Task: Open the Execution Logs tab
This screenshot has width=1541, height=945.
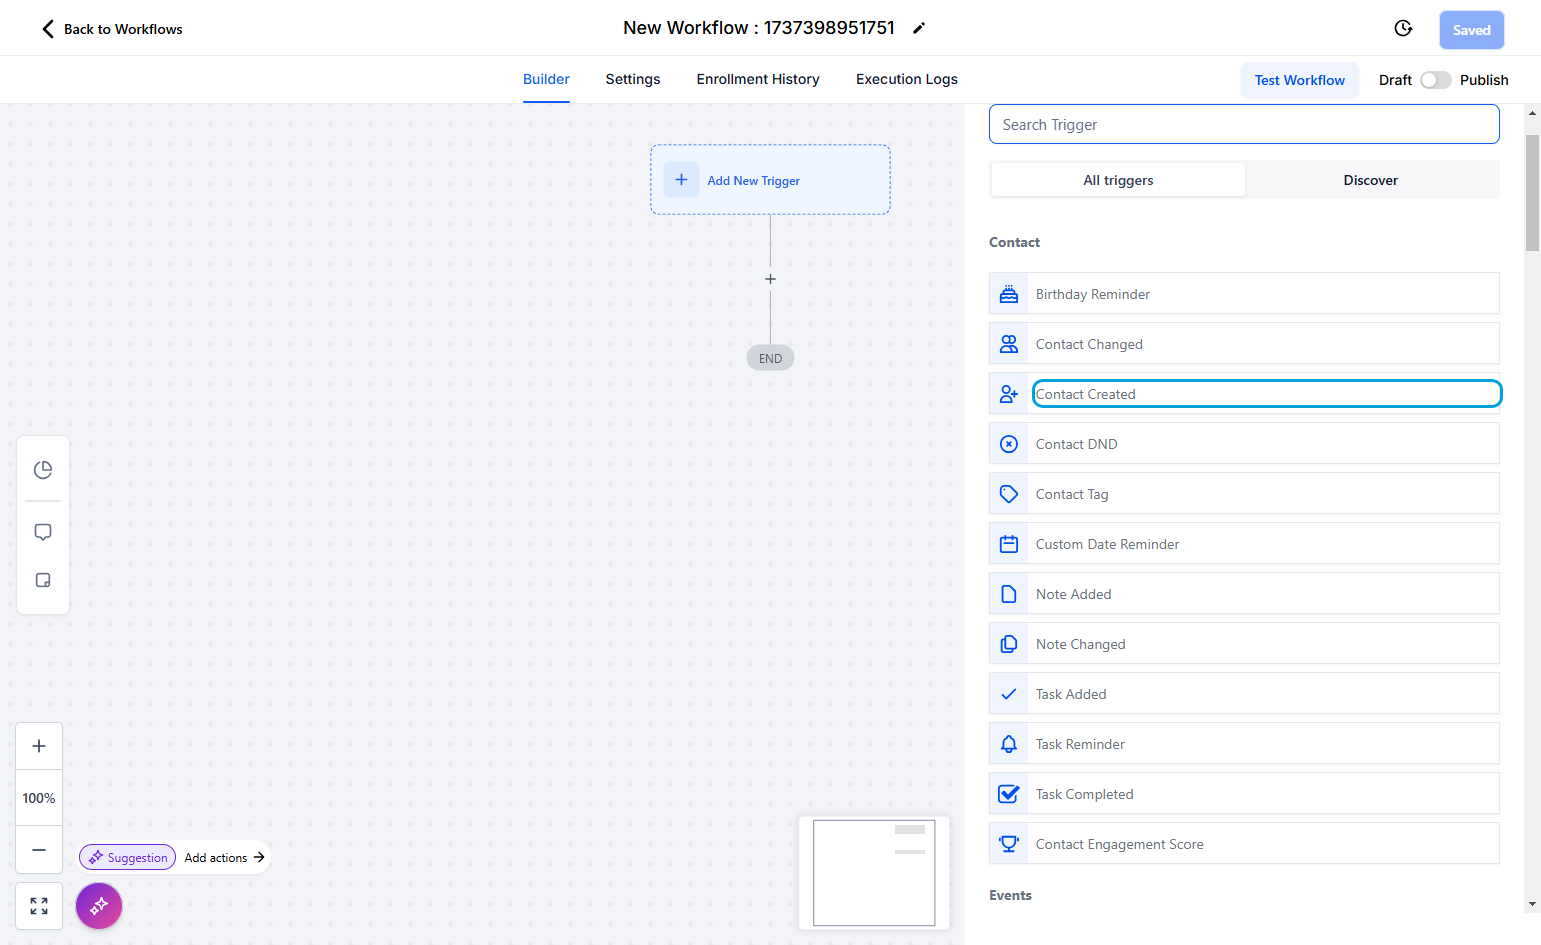Action: 907,79
